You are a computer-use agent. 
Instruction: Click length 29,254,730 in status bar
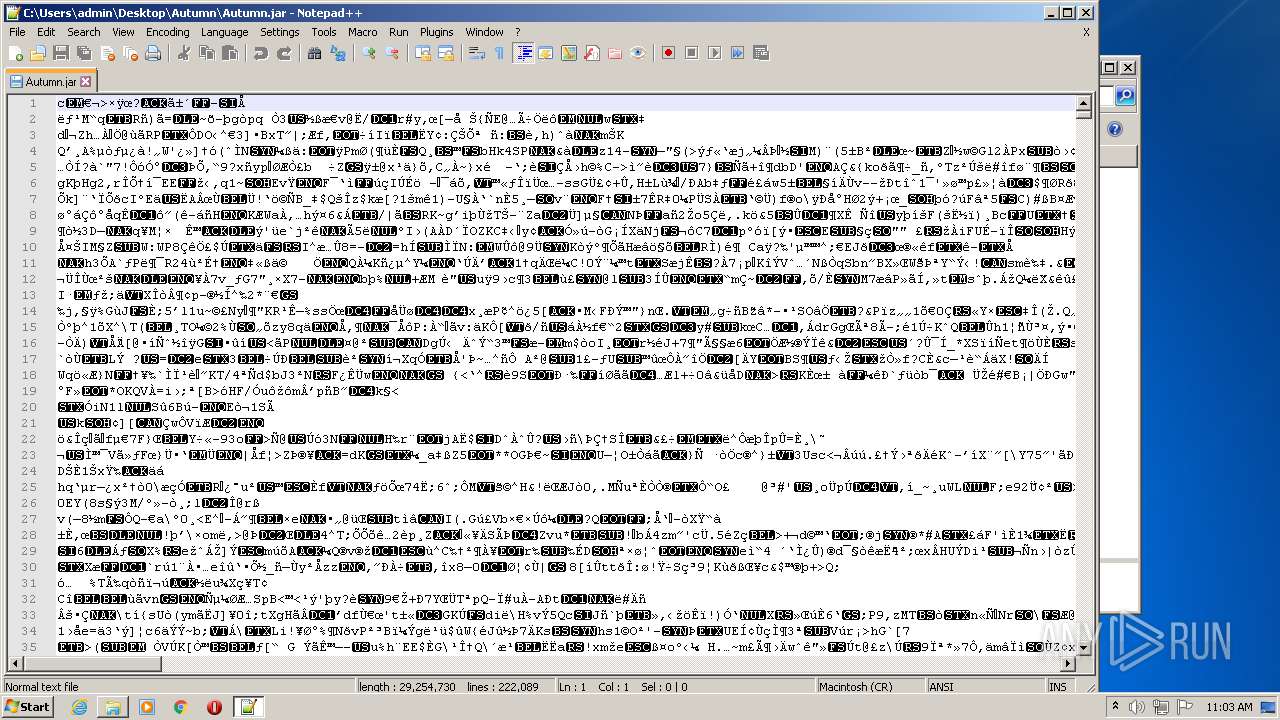pyautogui.click(x=407, y=687)
